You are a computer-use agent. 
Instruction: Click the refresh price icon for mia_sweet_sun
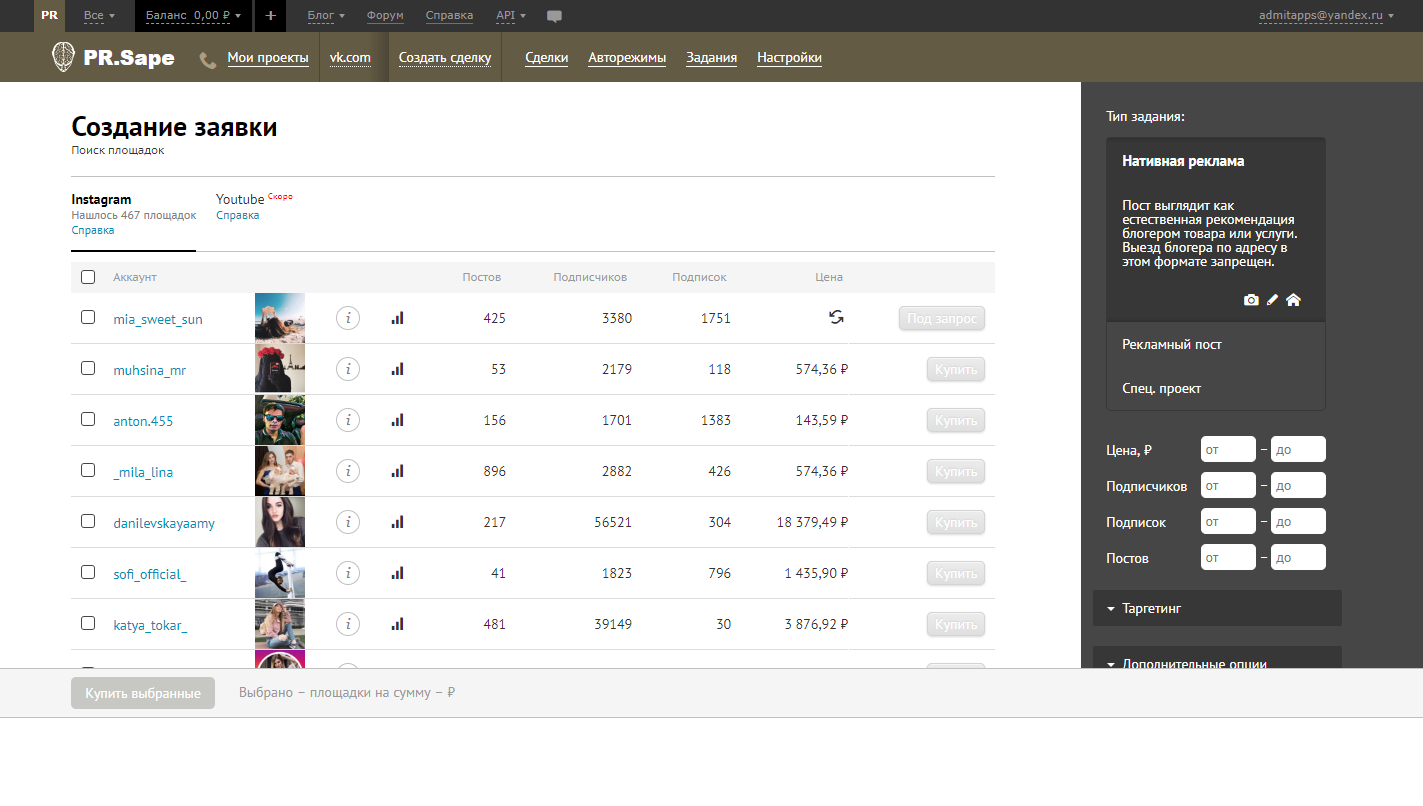pos(836,317)
